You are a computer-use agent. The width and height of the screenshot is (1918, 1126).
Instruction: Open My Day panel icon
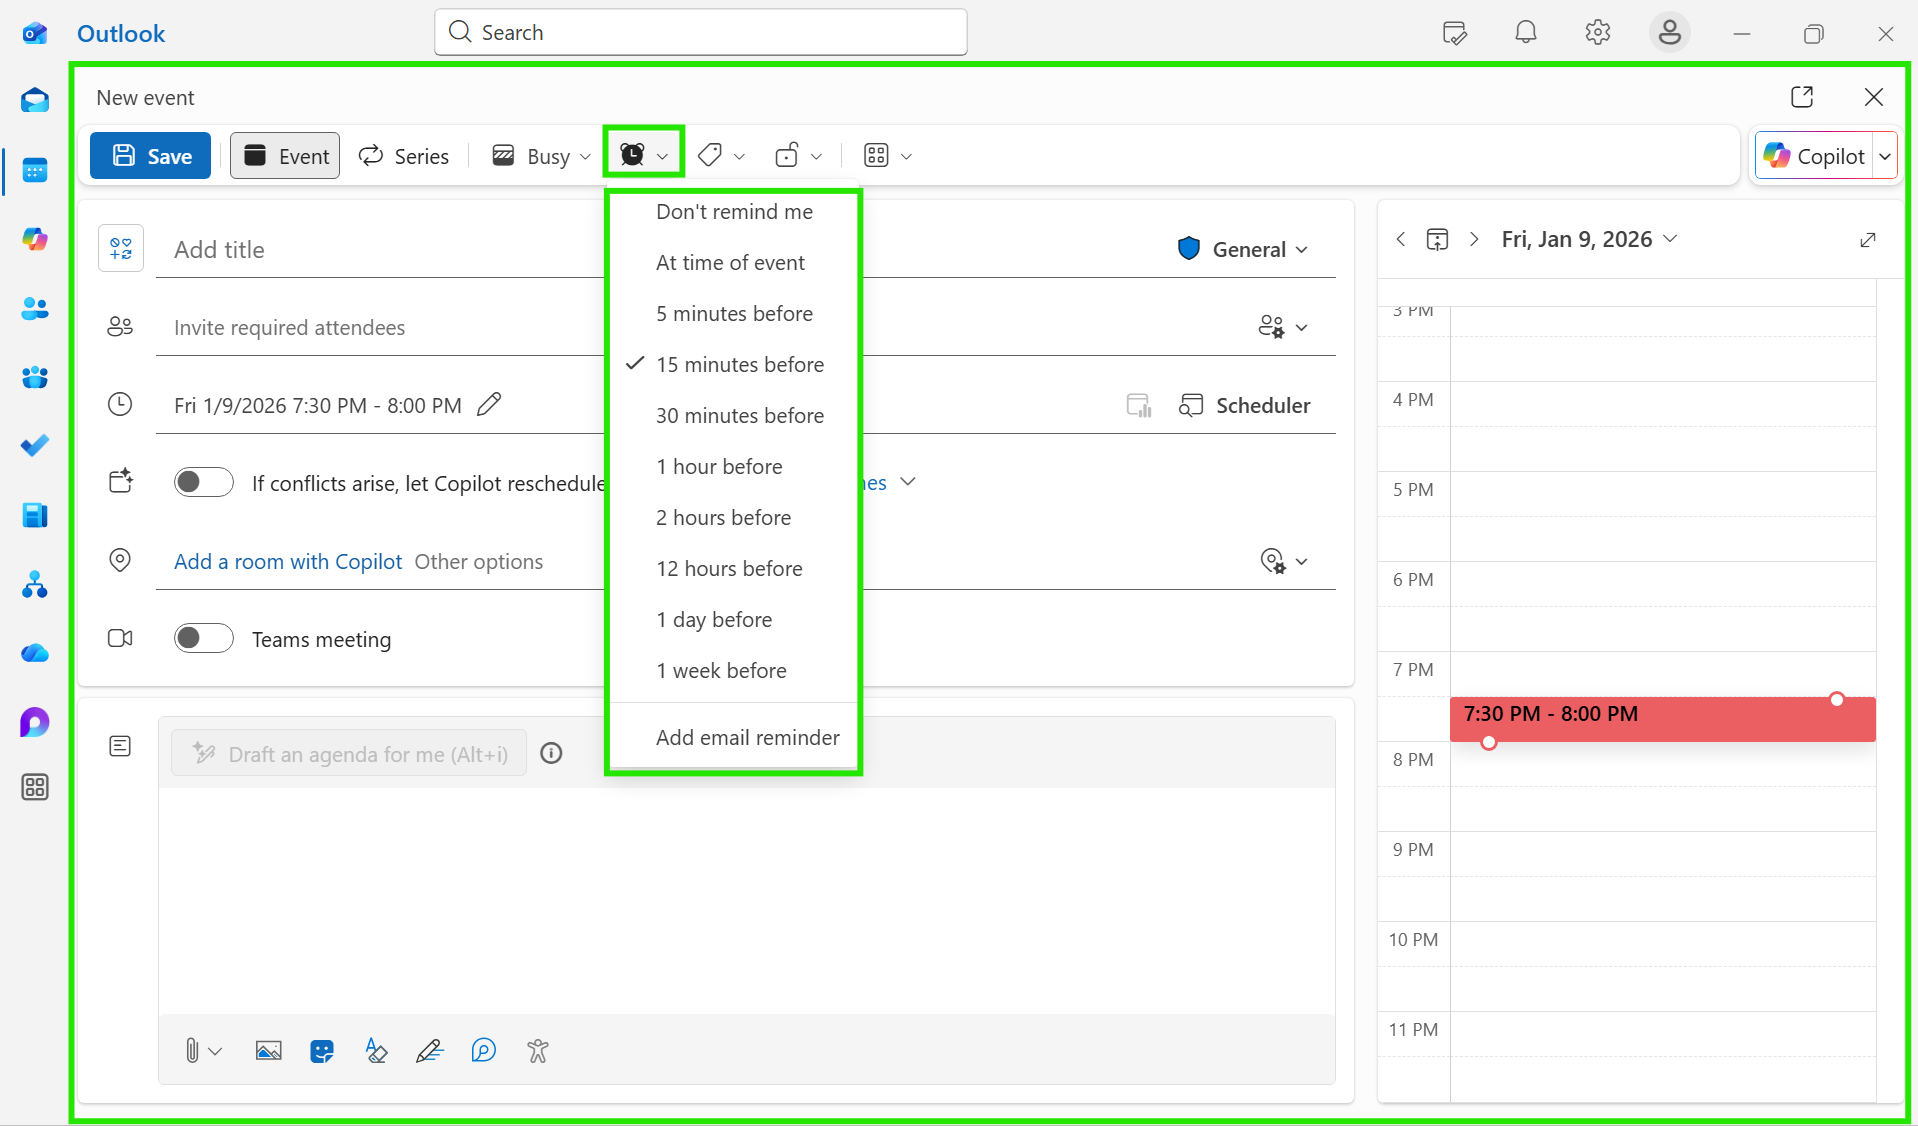coord(1455,33)
